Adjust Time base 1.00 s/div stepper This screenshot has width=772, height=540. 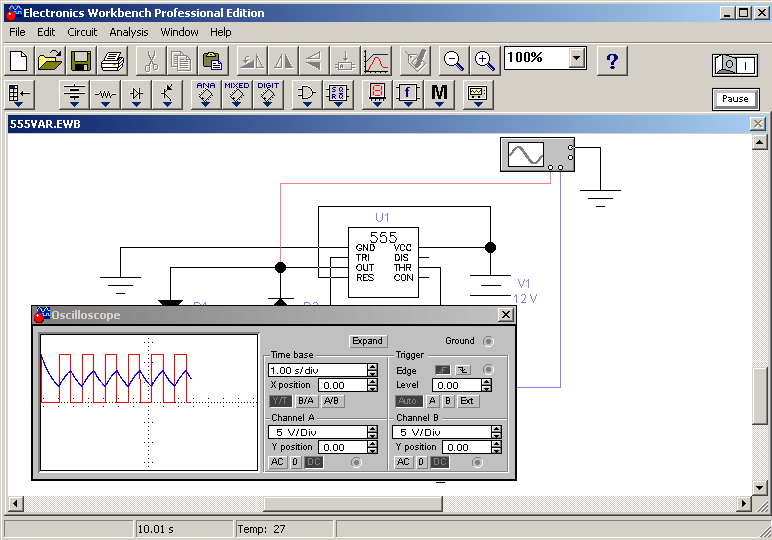373,370
